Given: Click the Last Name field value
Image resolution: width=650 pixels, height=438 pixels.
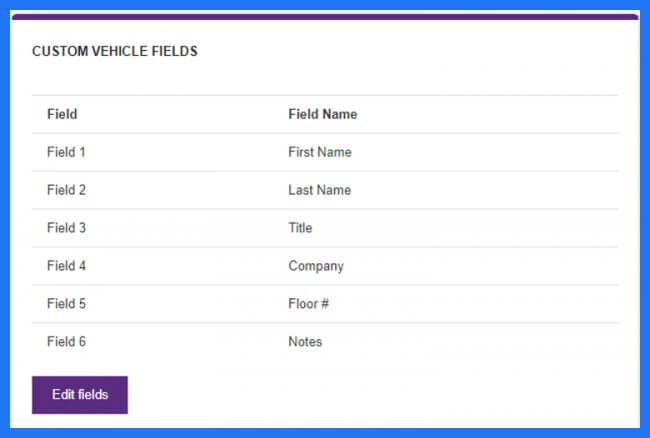Looking at the screenshot, I should (320, 190).
